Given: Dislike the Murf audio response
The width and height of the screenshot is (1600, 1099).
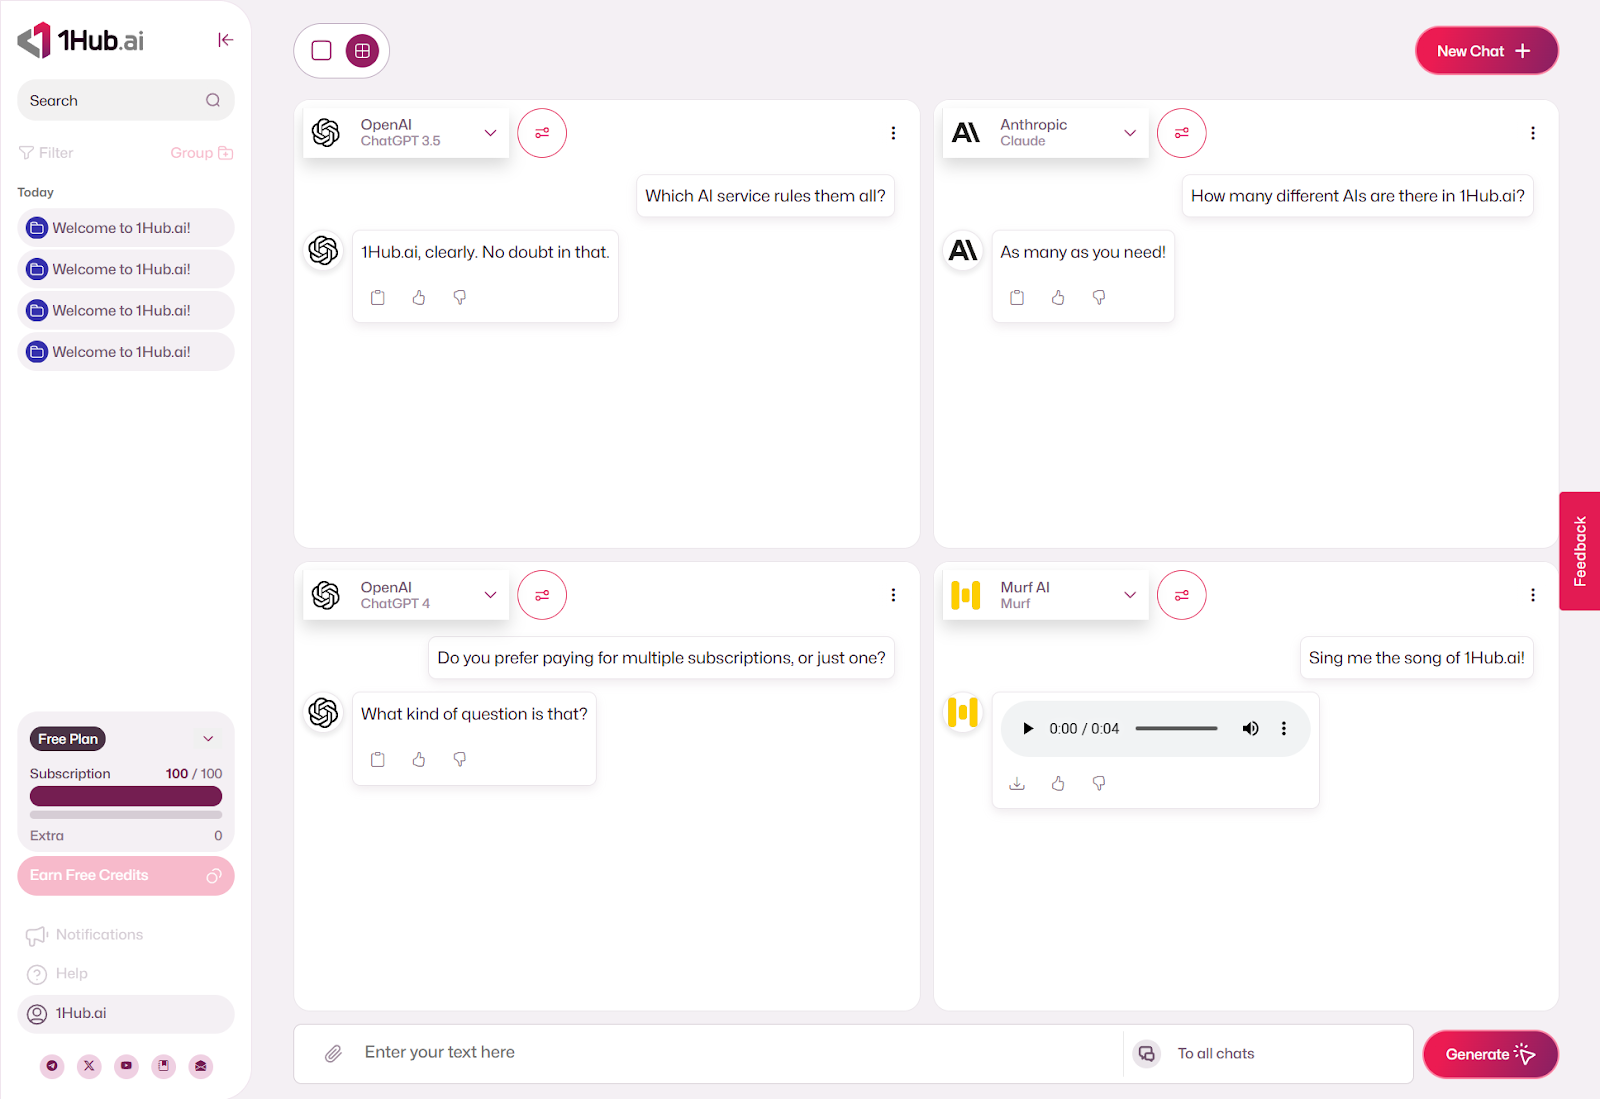Looking at the screenshot, I should click(1099, 783).
